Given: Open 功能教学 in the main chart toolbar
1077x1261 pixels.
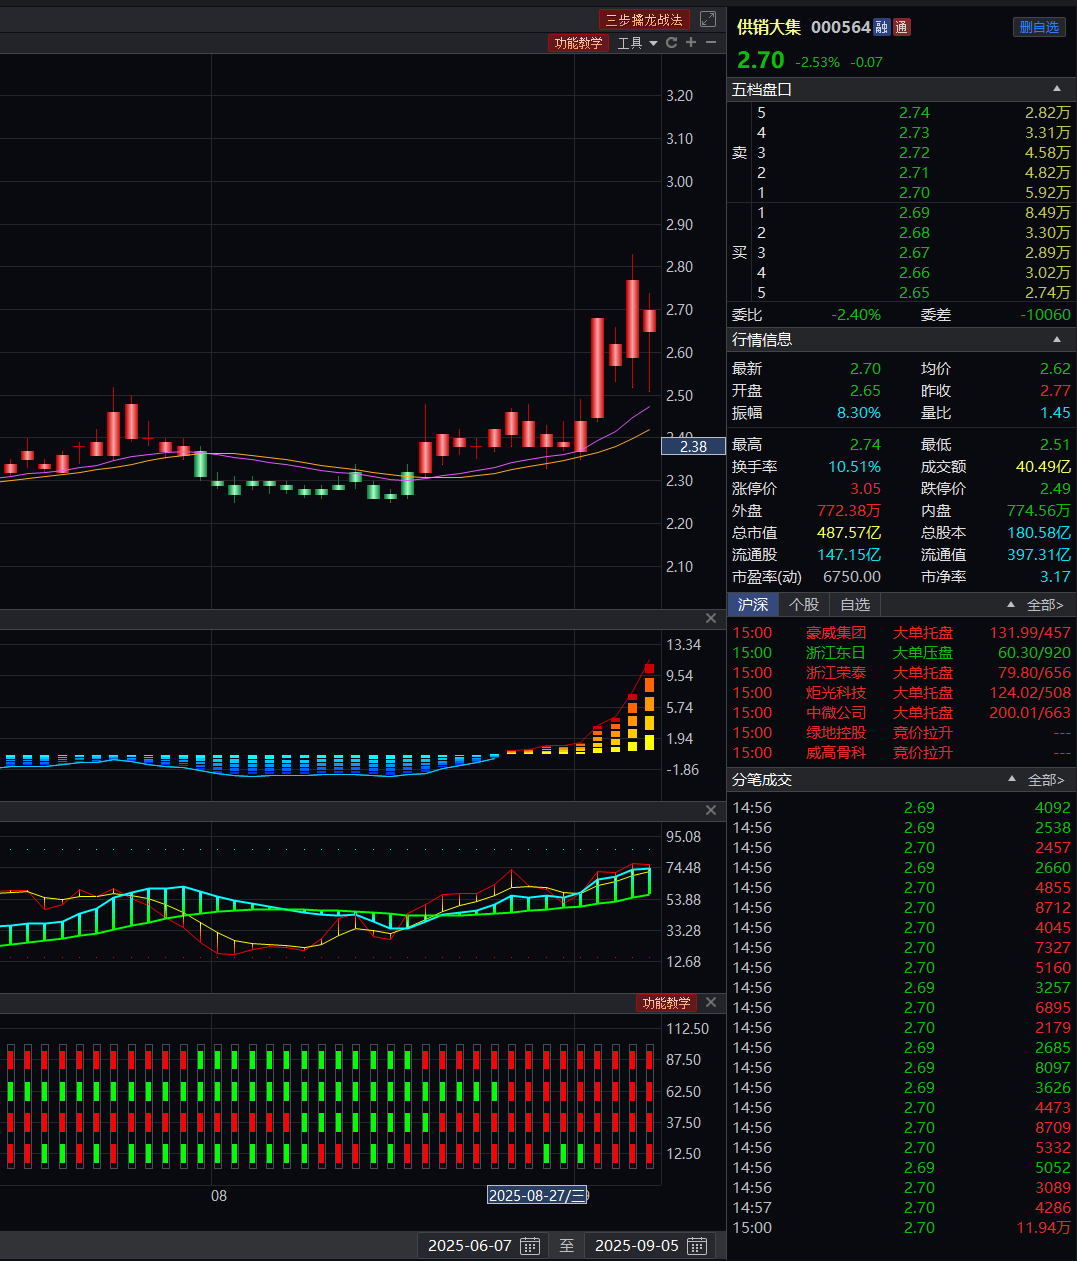Looking at the screenshot, I should point(579,43).
